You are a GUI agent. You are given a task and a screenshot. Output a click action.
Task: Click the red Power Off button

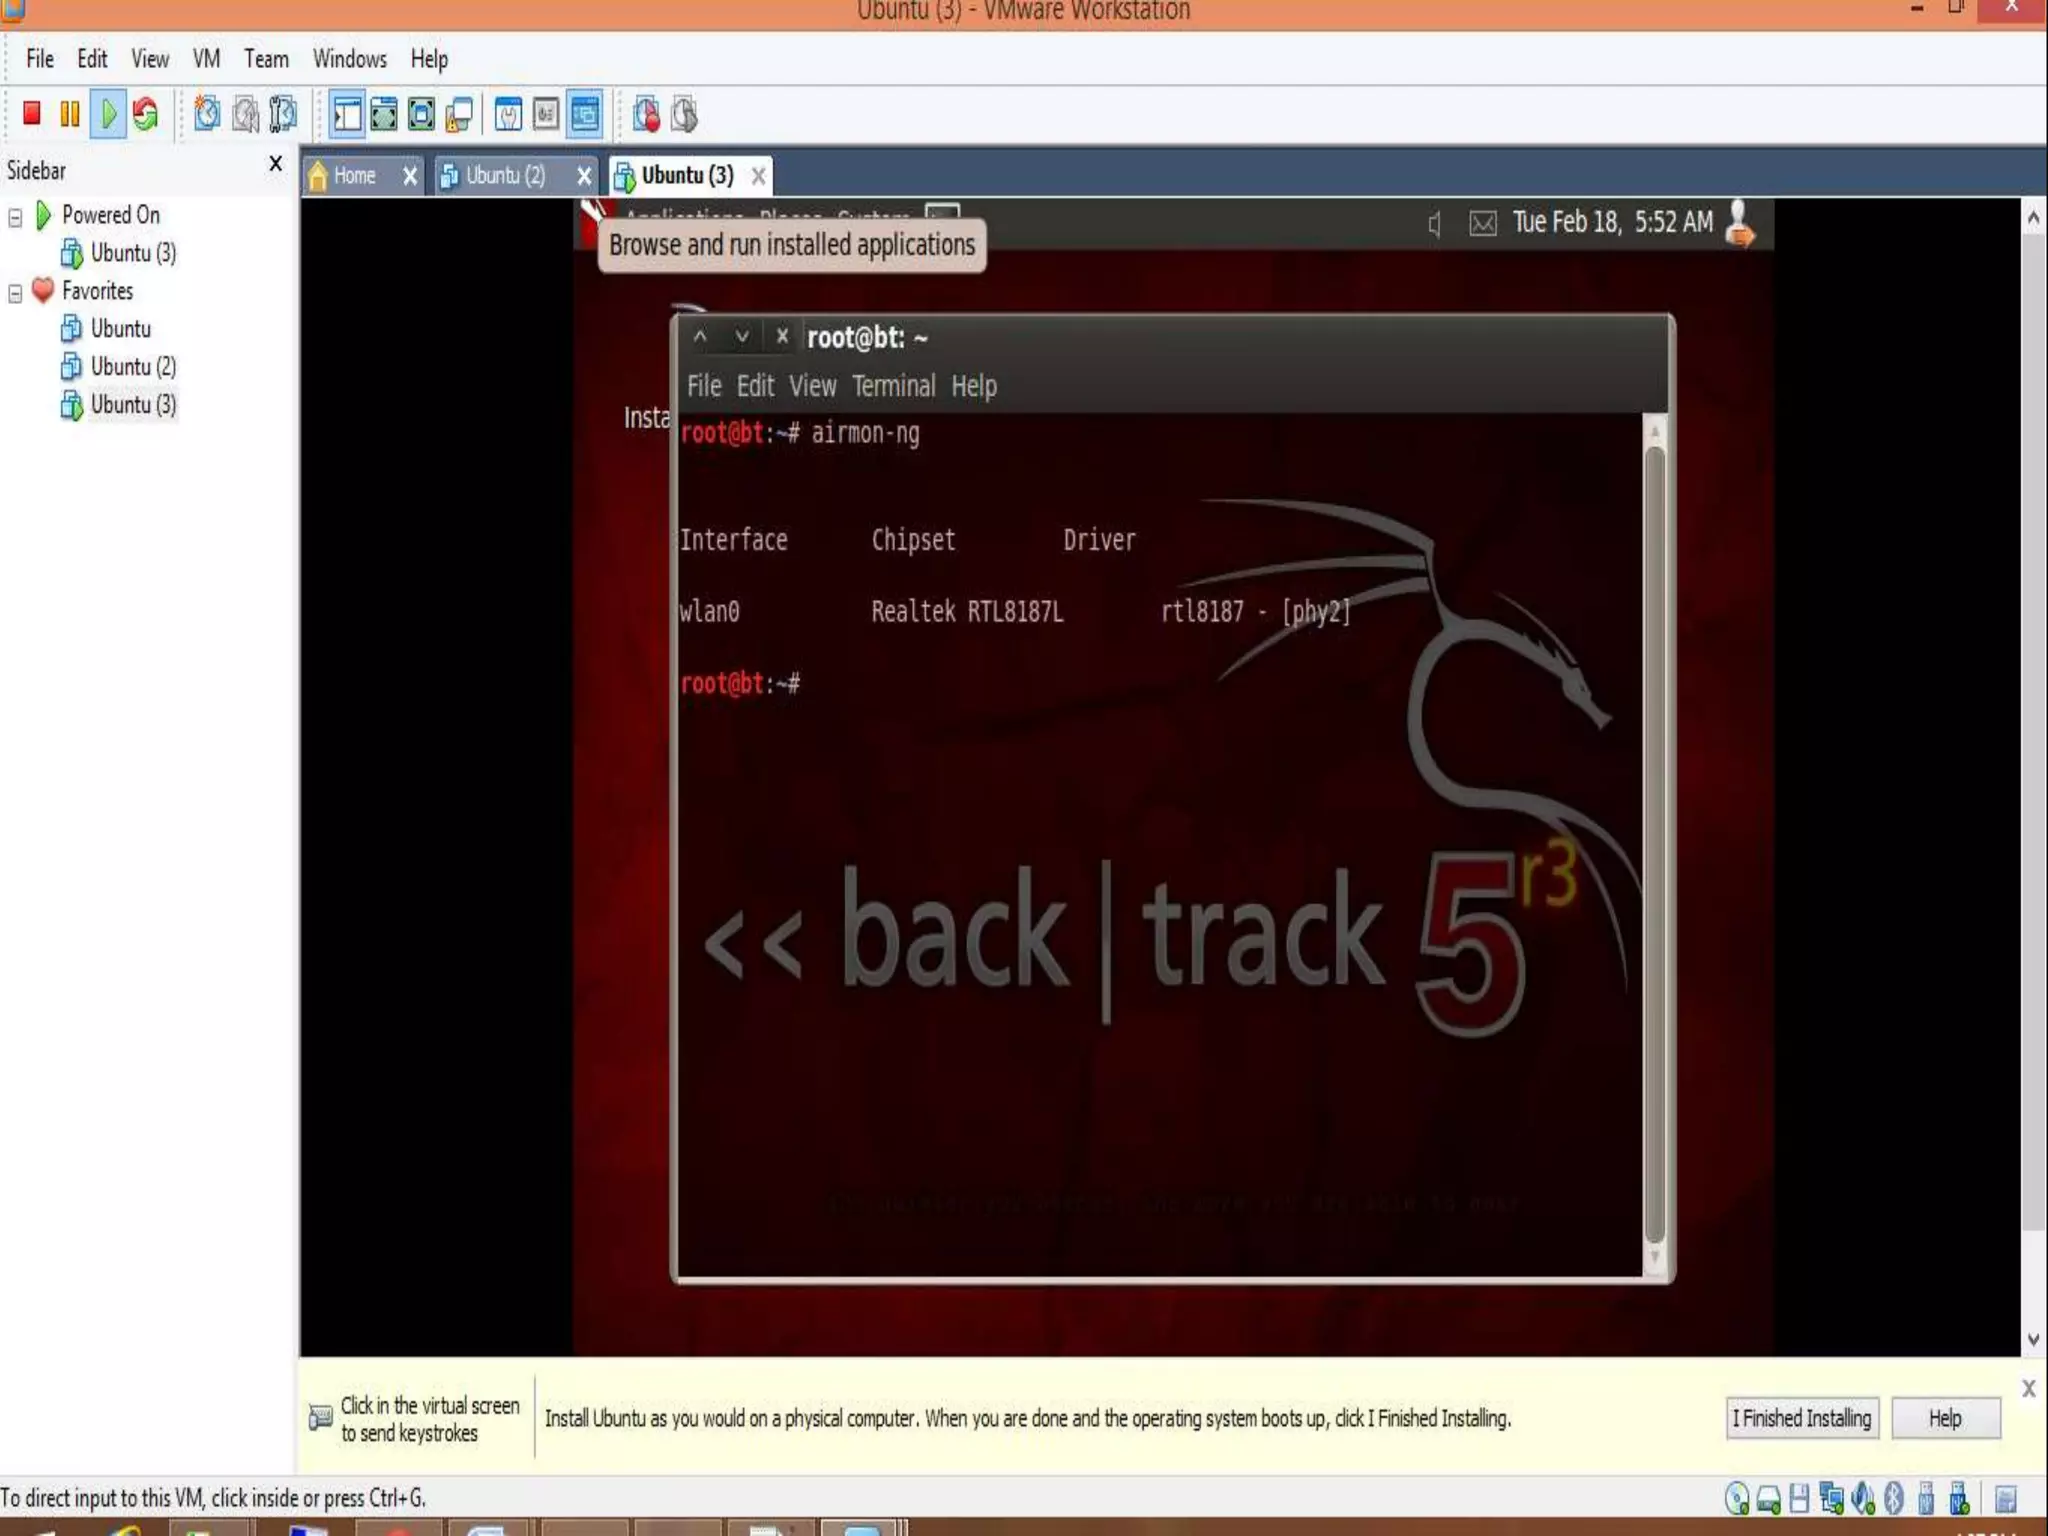tap(32, 114)
